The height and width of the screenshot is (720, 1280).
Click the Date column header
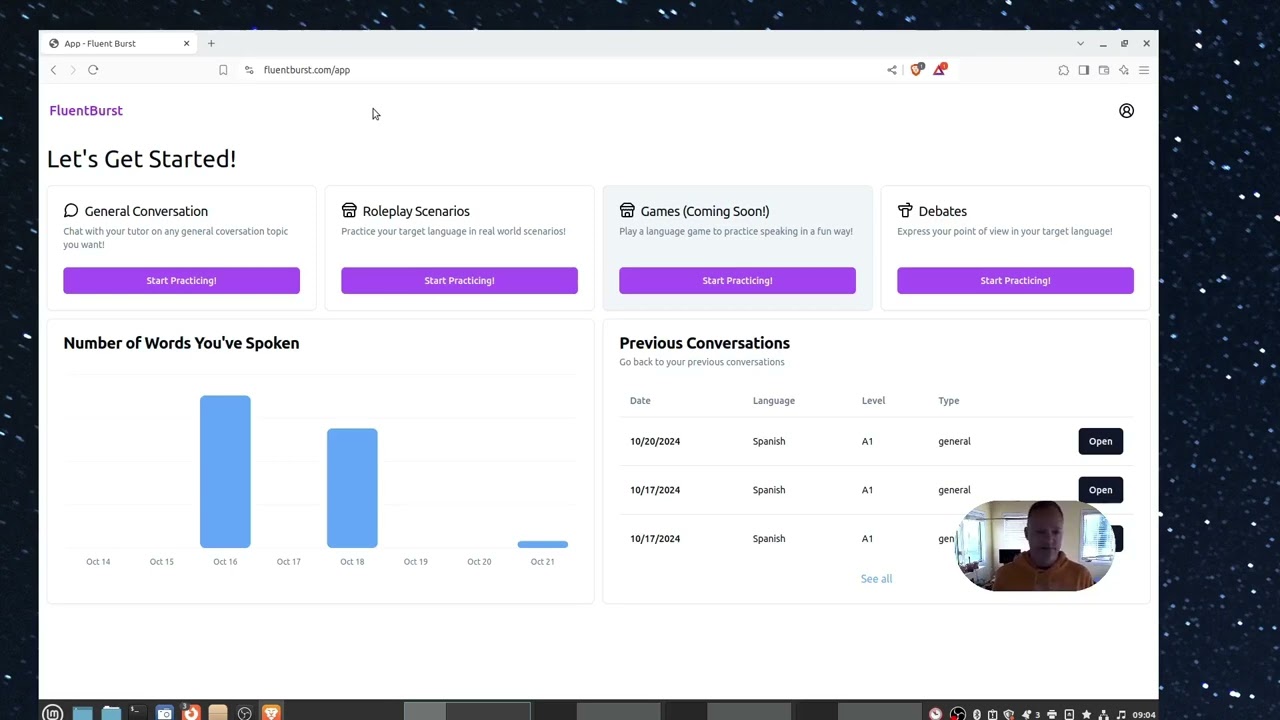tap(640, 401)
